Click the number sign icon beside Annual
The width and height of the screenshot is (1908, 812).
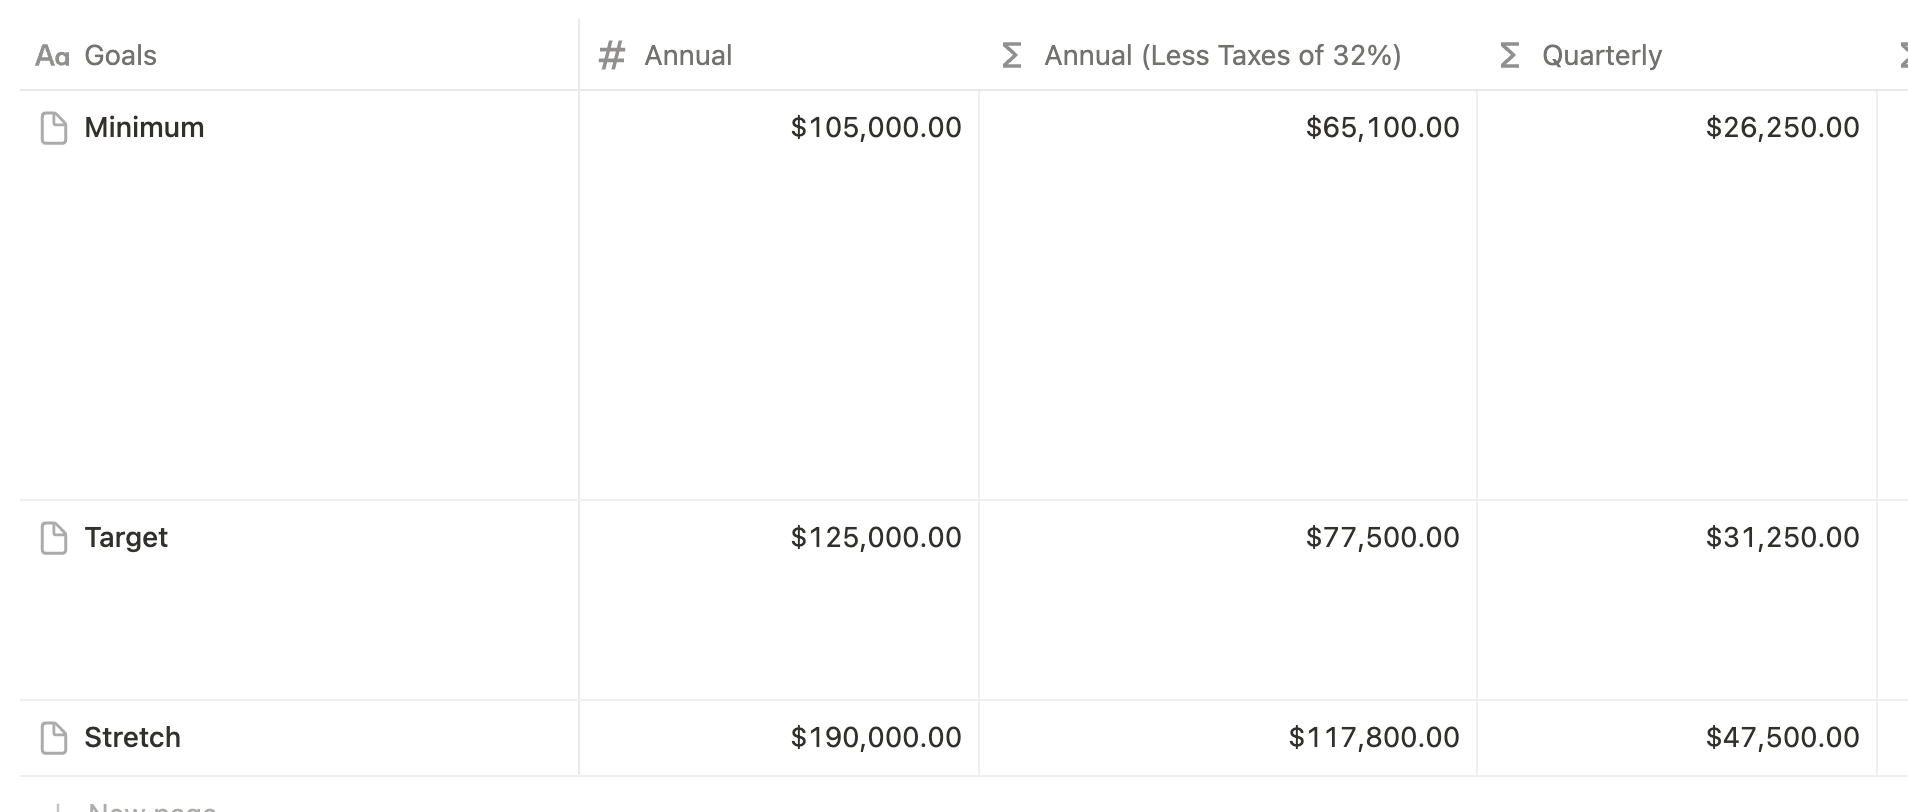(x=611, y=56)
